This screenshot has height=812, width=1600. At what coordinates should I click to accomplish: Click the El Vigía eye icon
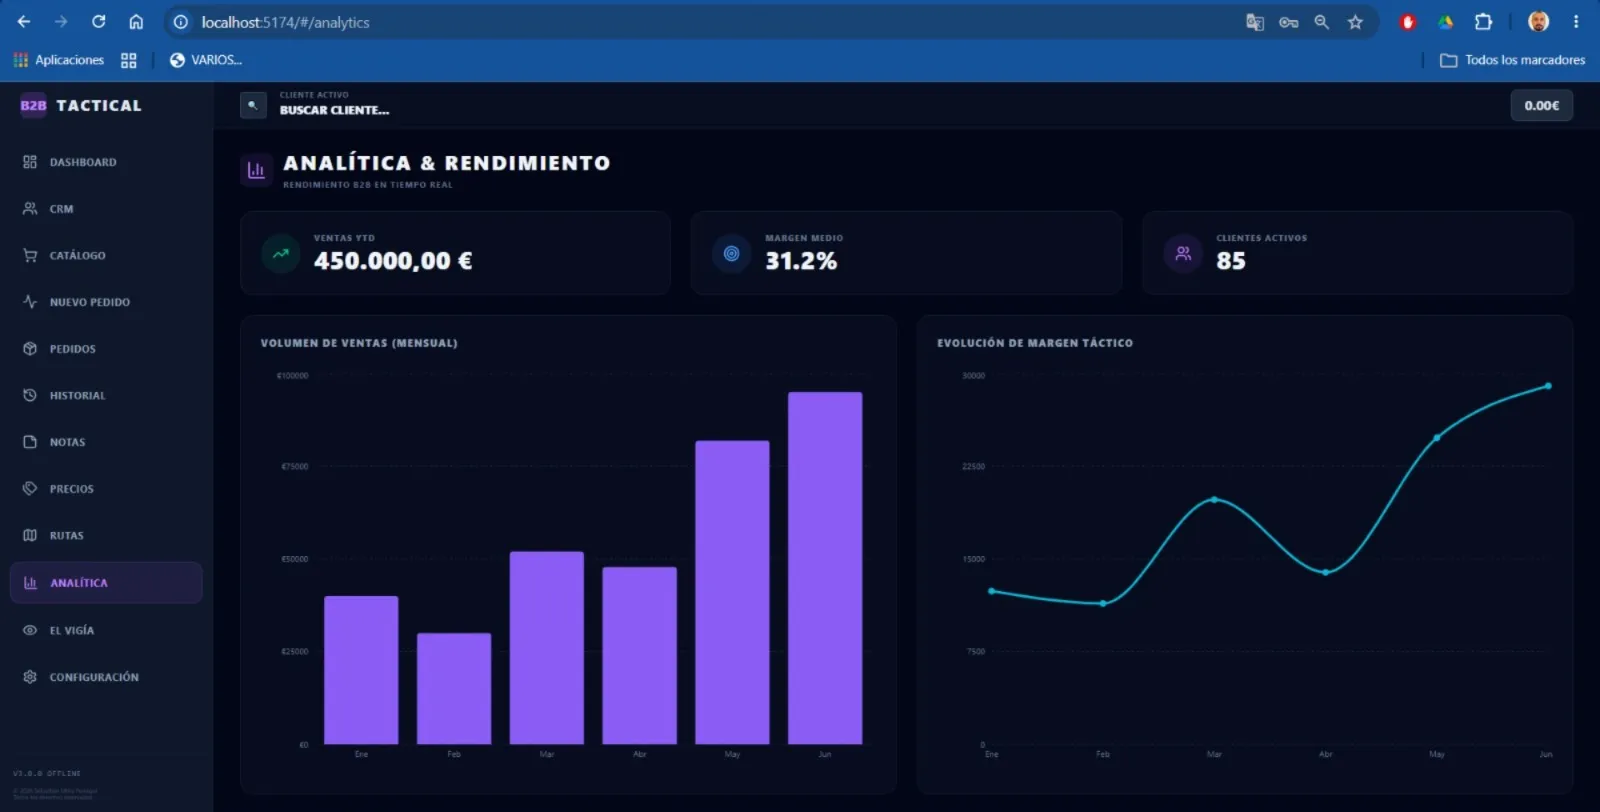tap(30, 630)
